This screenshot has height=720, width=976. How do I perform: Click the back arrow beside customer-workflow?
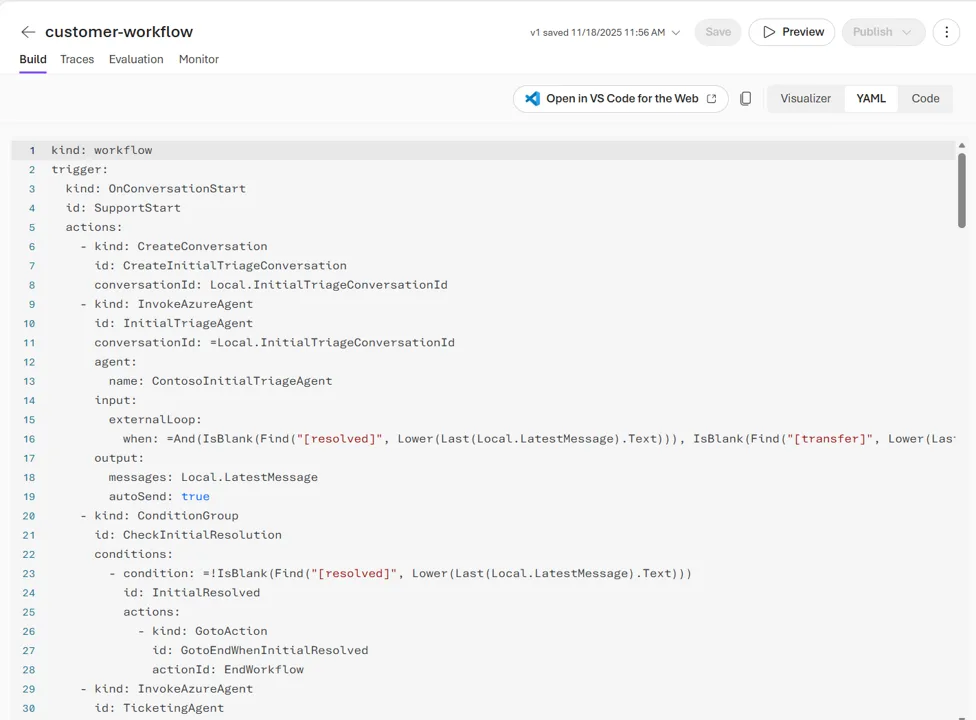point(28,32)
